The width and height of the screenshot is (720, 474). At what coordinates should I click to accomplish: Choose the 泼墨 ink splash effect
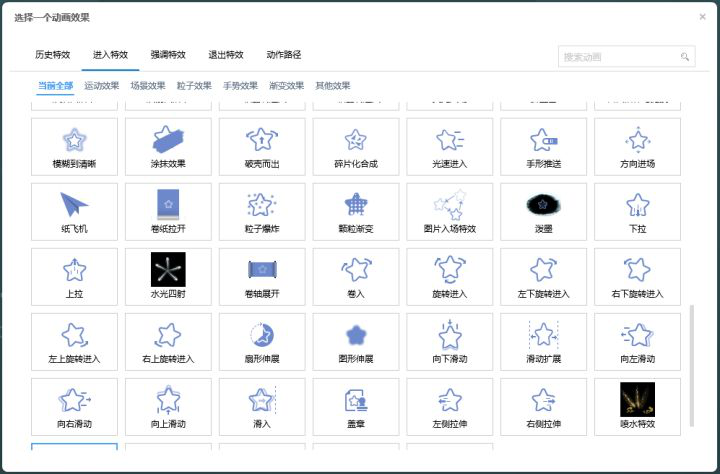click(x=543, y=212)
